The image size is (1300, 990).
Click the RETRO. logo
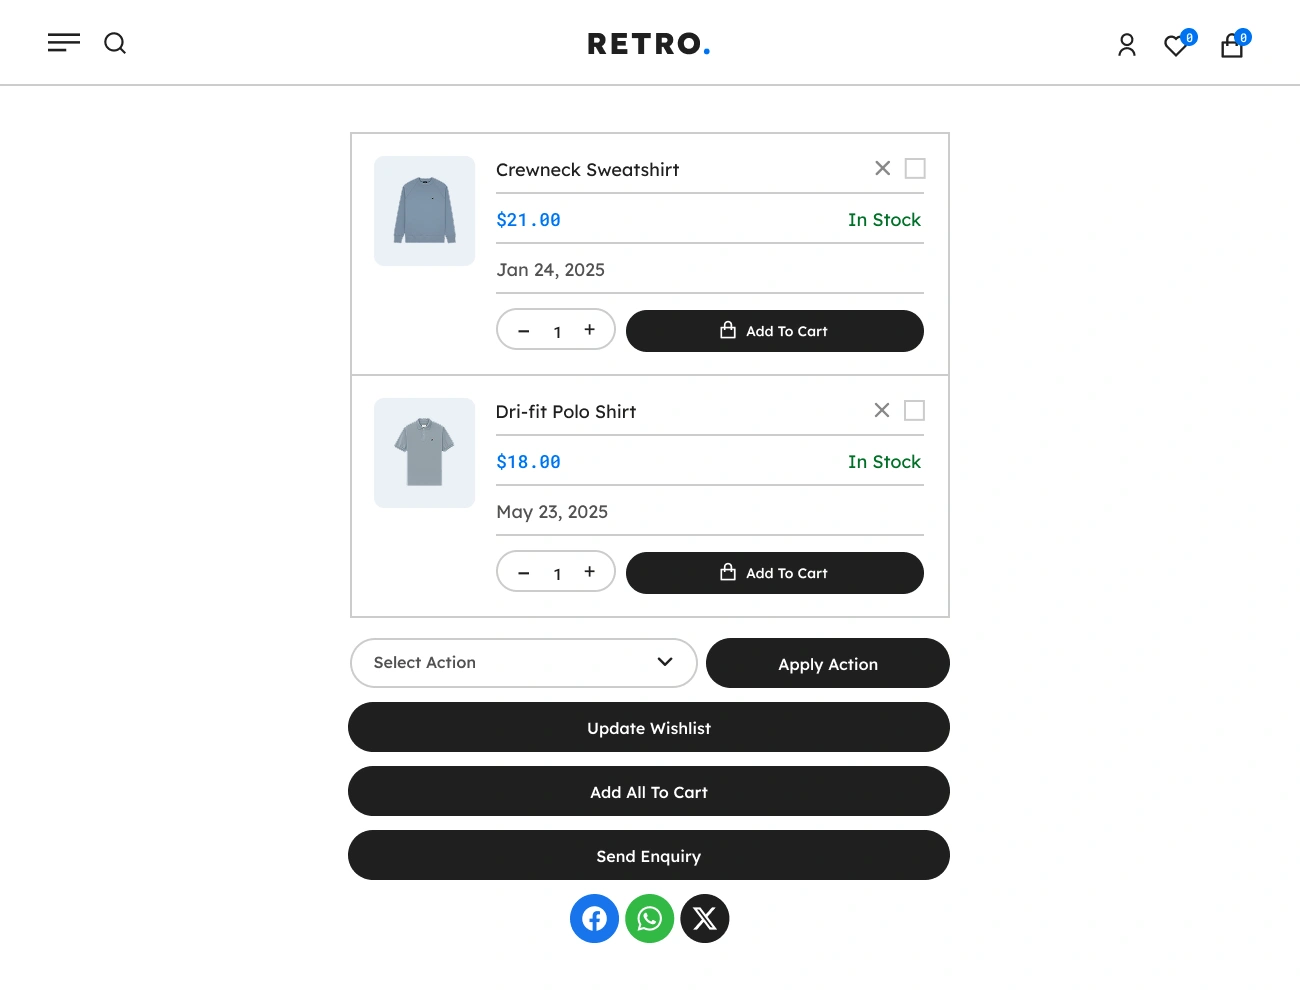tap(649, 44)
